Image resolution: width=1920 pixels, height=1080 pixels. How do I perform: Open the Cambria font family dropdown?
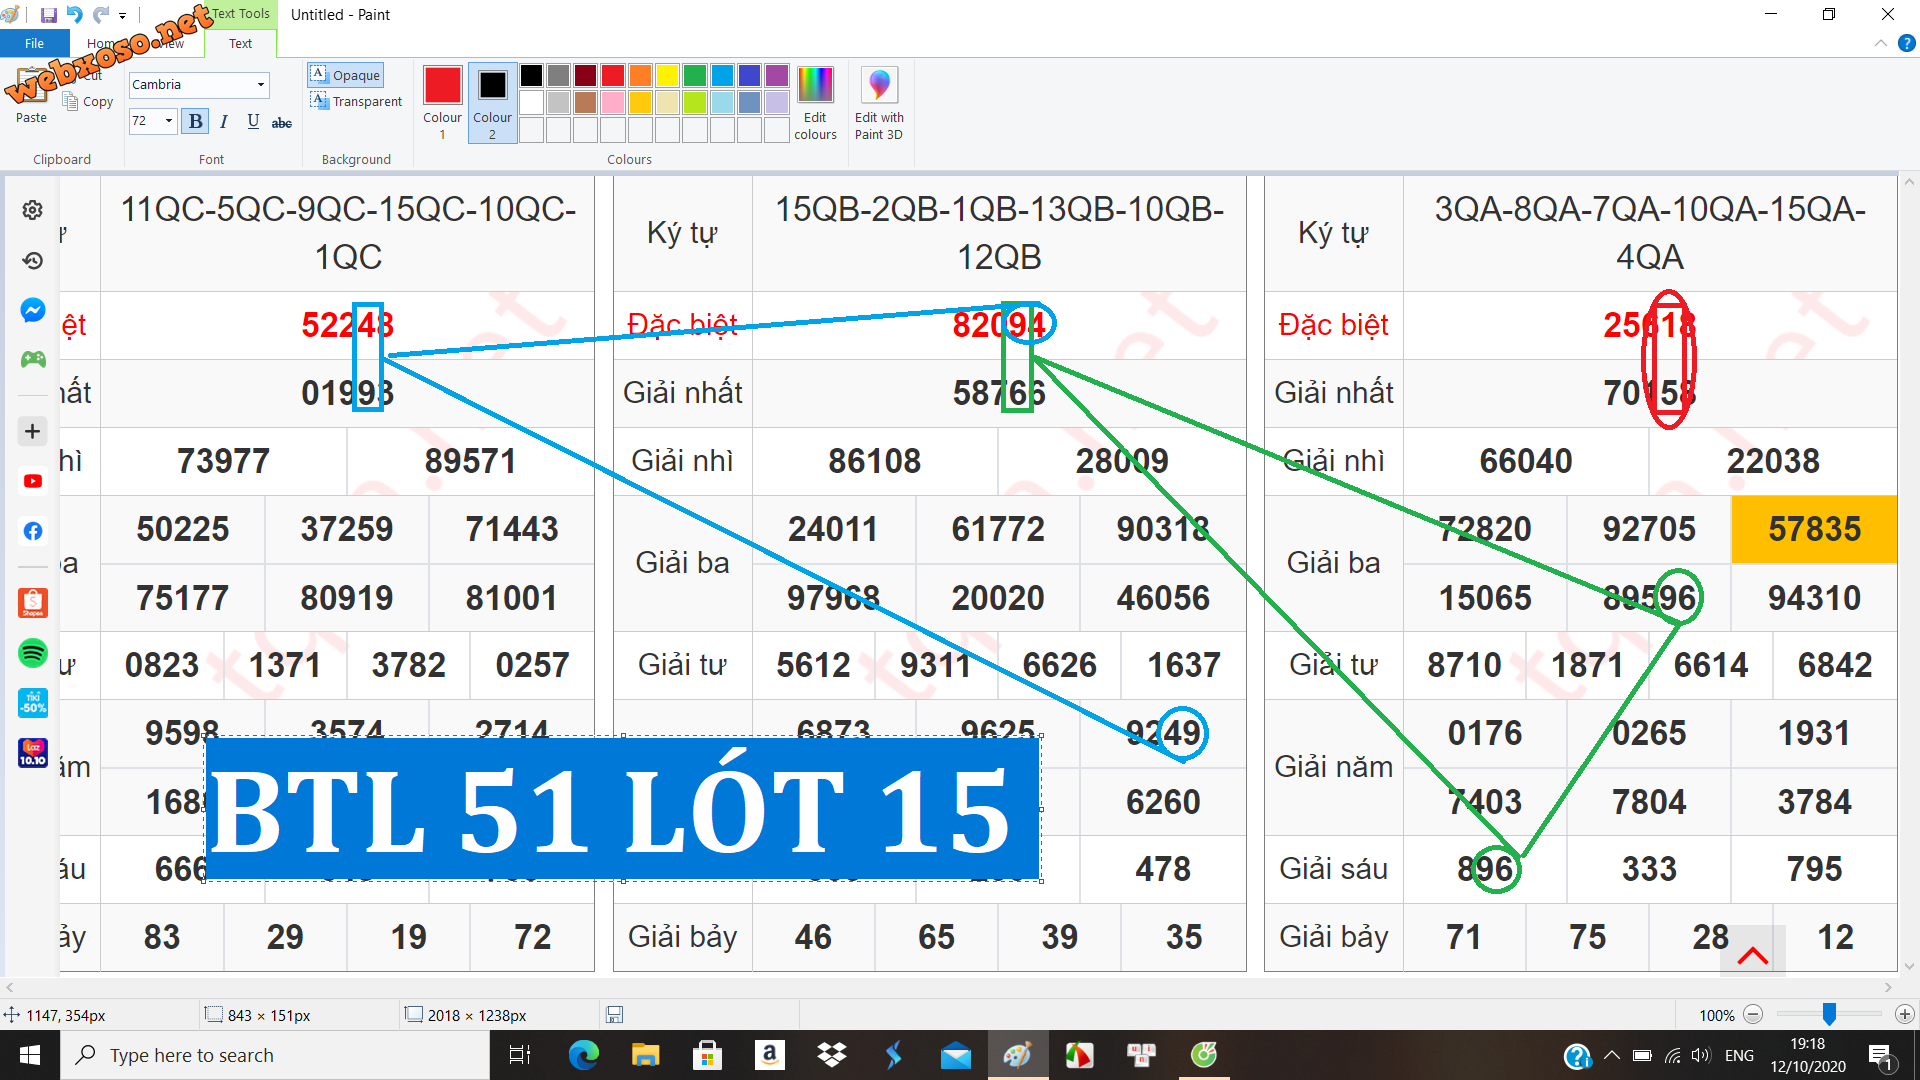(261, 85)
